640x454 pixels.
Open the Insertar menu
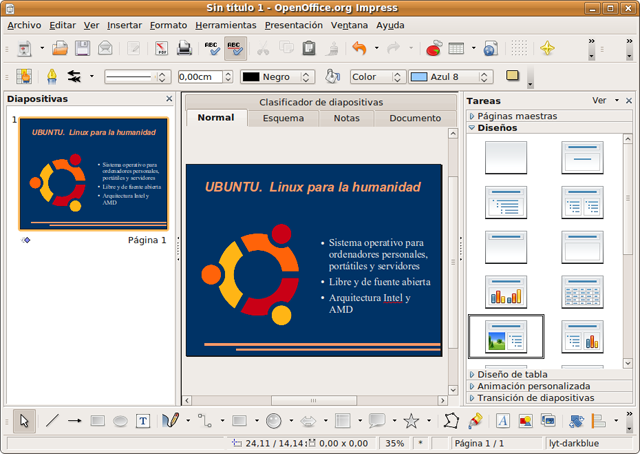pos(124,24)
